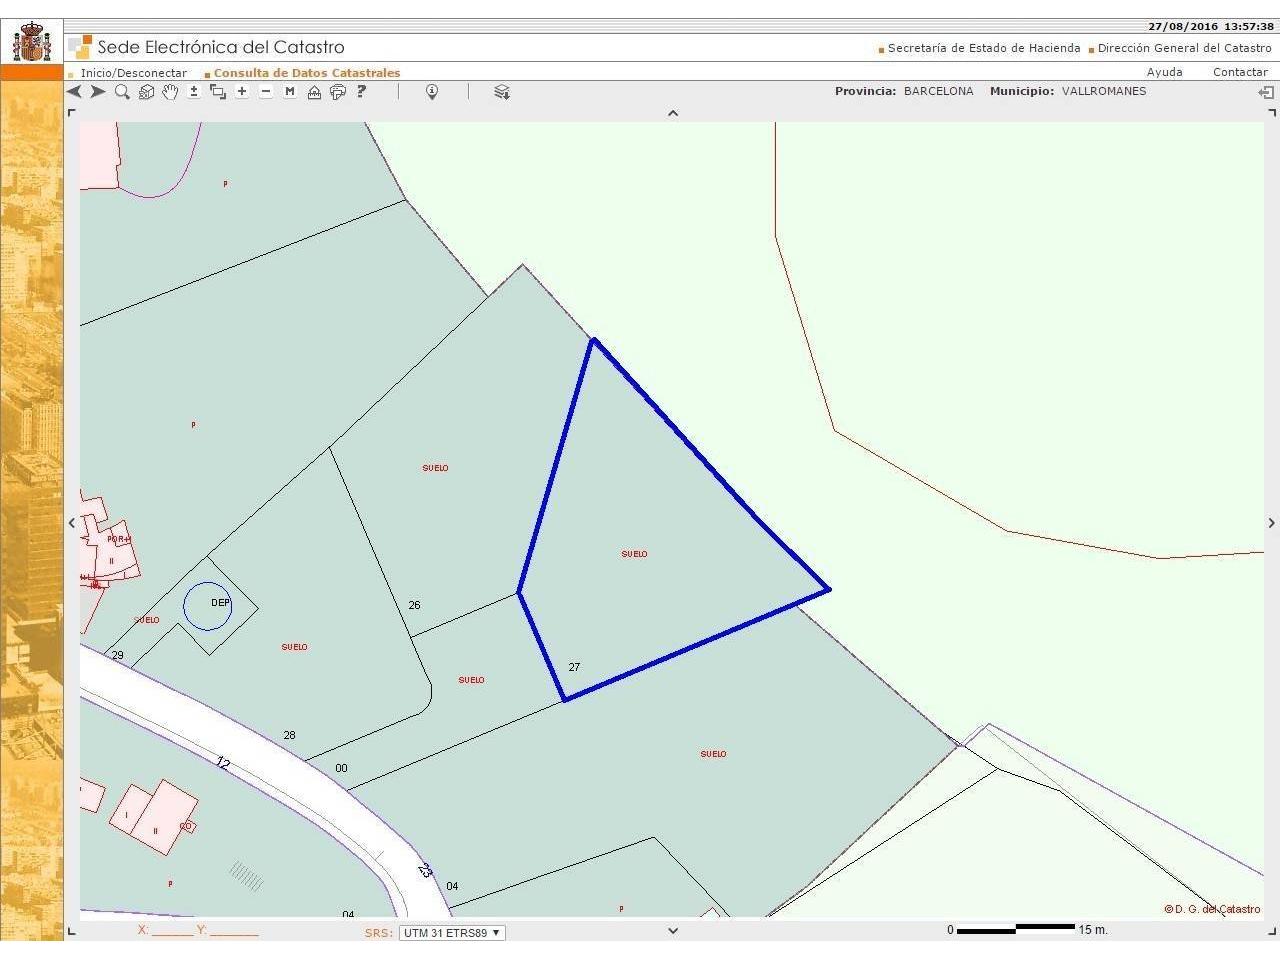Viewport: 1280px width, 960px height.
Task: Choose the zoom window rectangle tool
Action: [x=218, y=92]
